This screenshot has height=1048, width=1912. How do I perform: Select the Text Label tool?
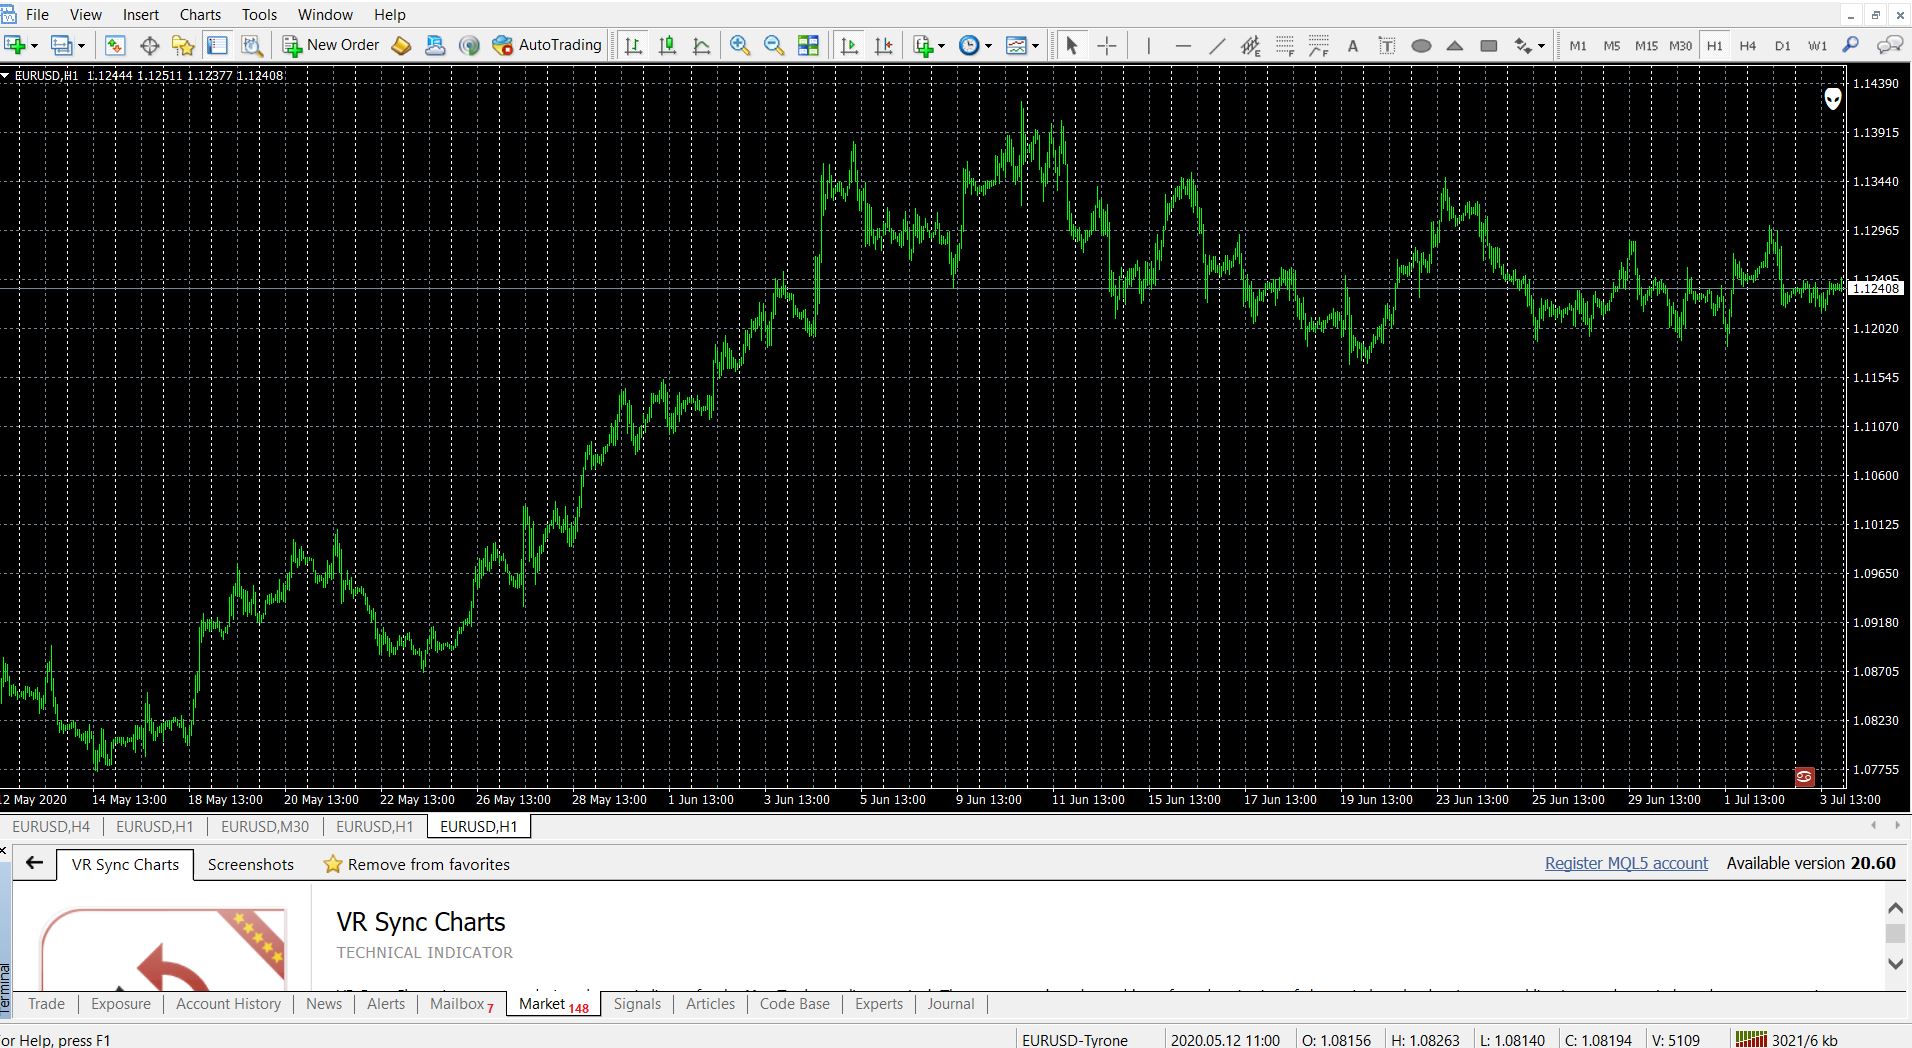1387,45
